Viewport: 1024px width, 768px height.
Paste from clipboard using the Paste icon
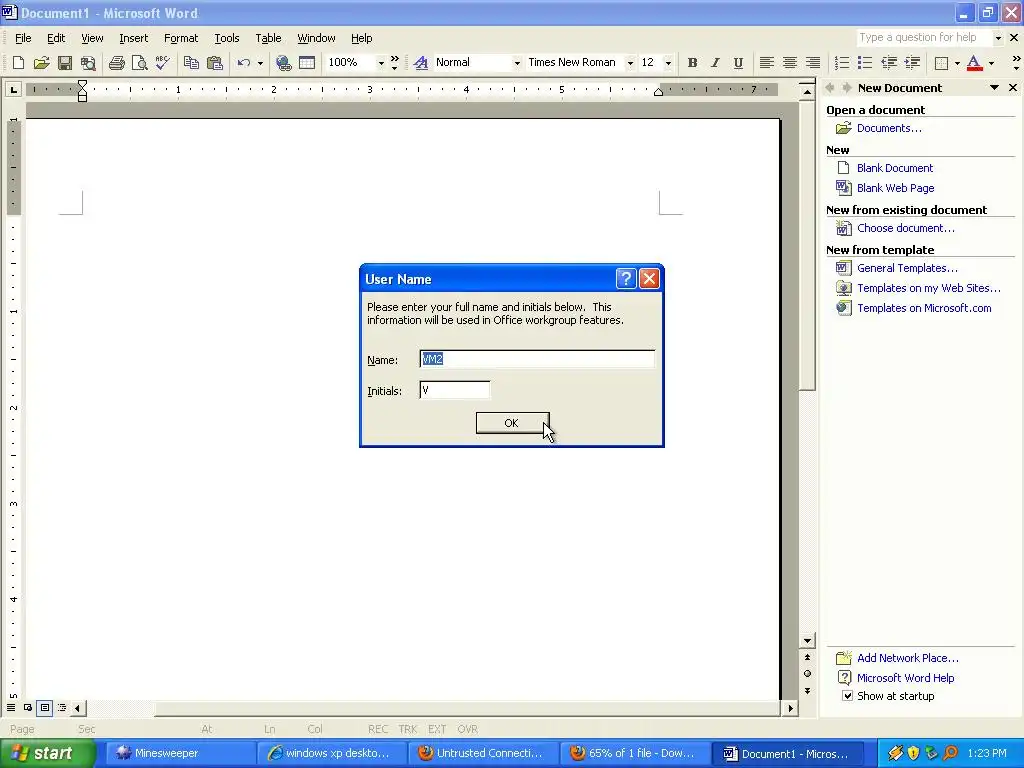point(214,63)
